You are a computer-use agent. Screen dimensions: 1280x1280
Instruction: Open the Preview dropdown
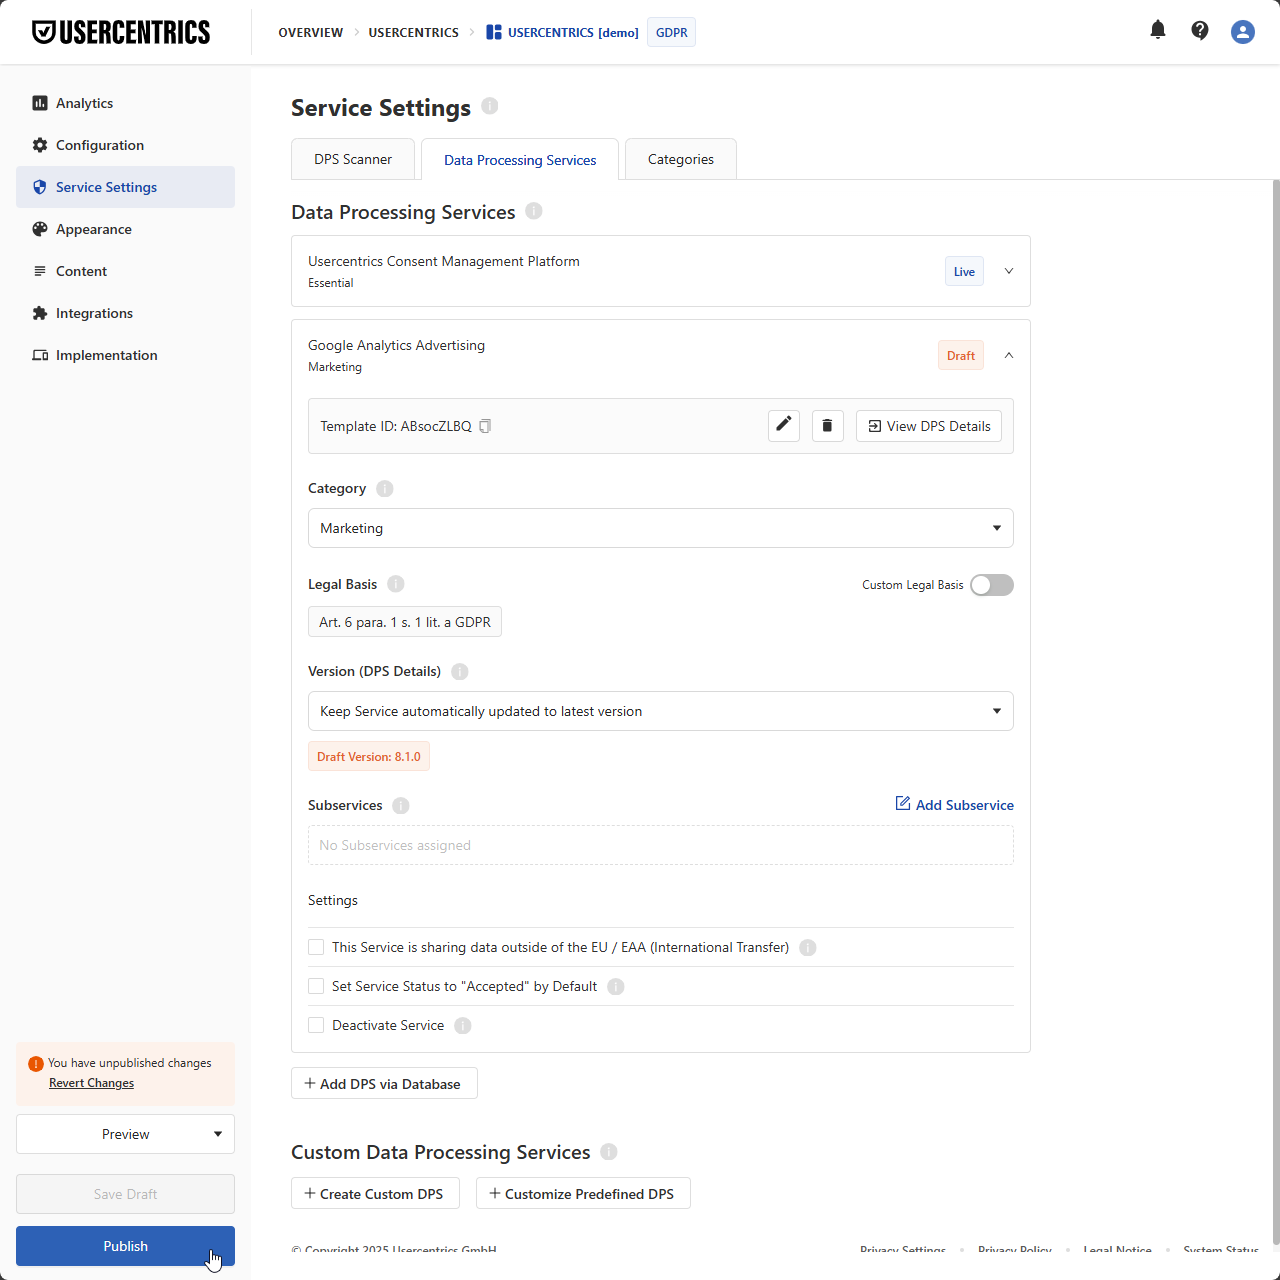(x=125, y=1134)
